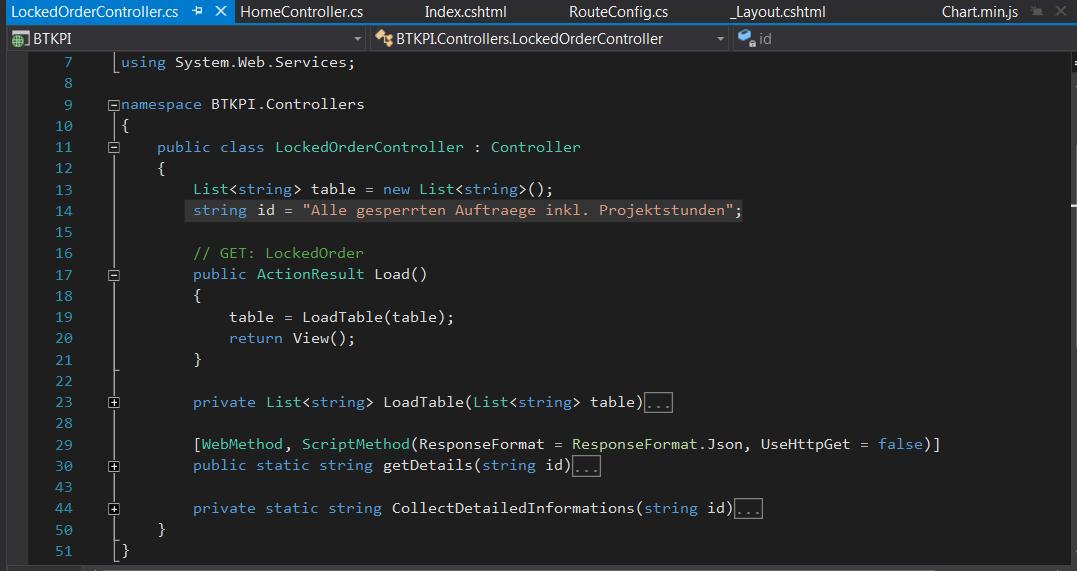Click the collapsed ellipsis box after CollectDetailedInformations
This screenshot has width=1077, height=571.
[748, 509]
